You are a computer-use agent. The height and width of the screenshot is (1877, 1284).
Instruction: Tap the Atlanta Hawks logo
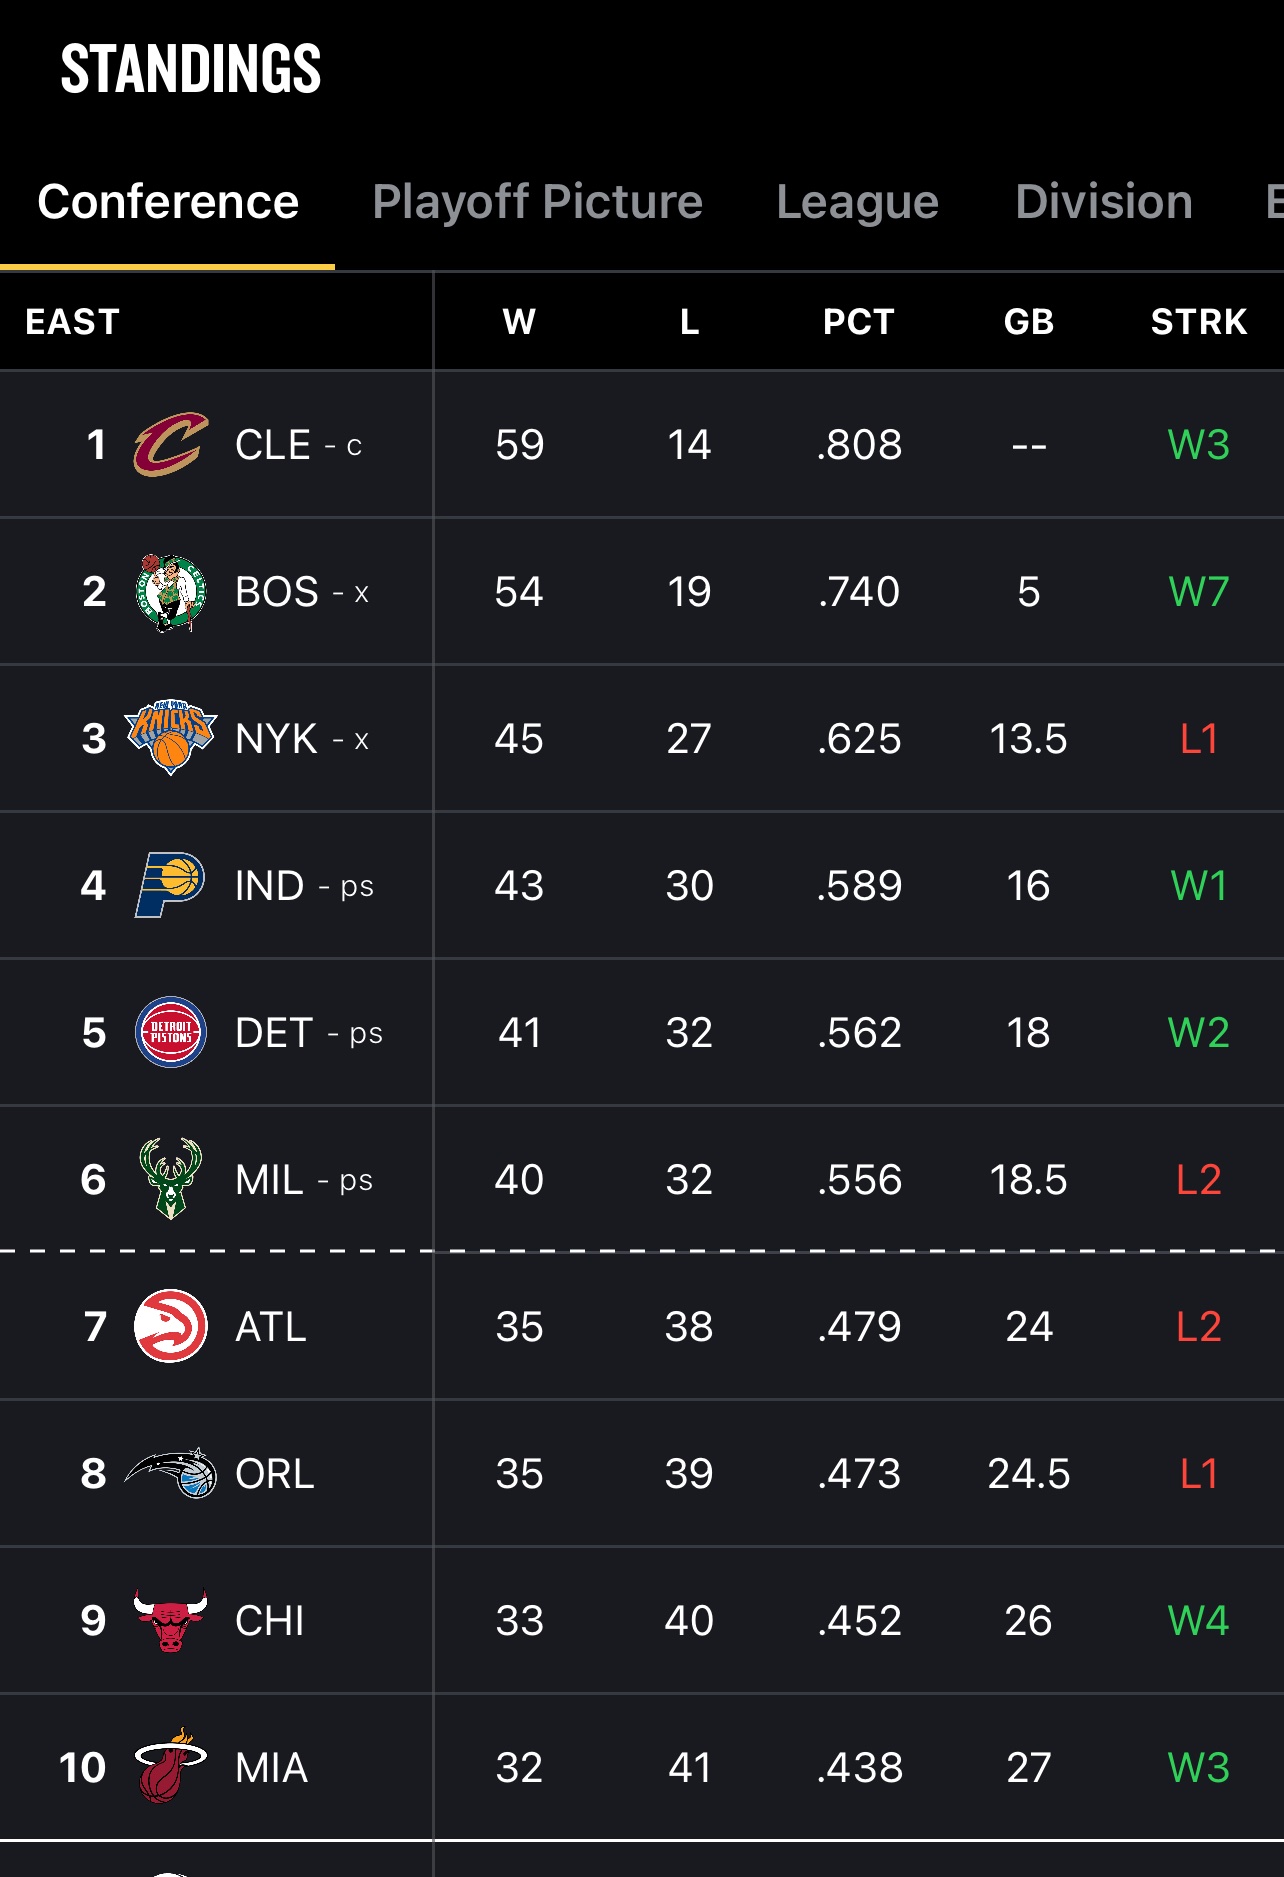[171, 1326]
